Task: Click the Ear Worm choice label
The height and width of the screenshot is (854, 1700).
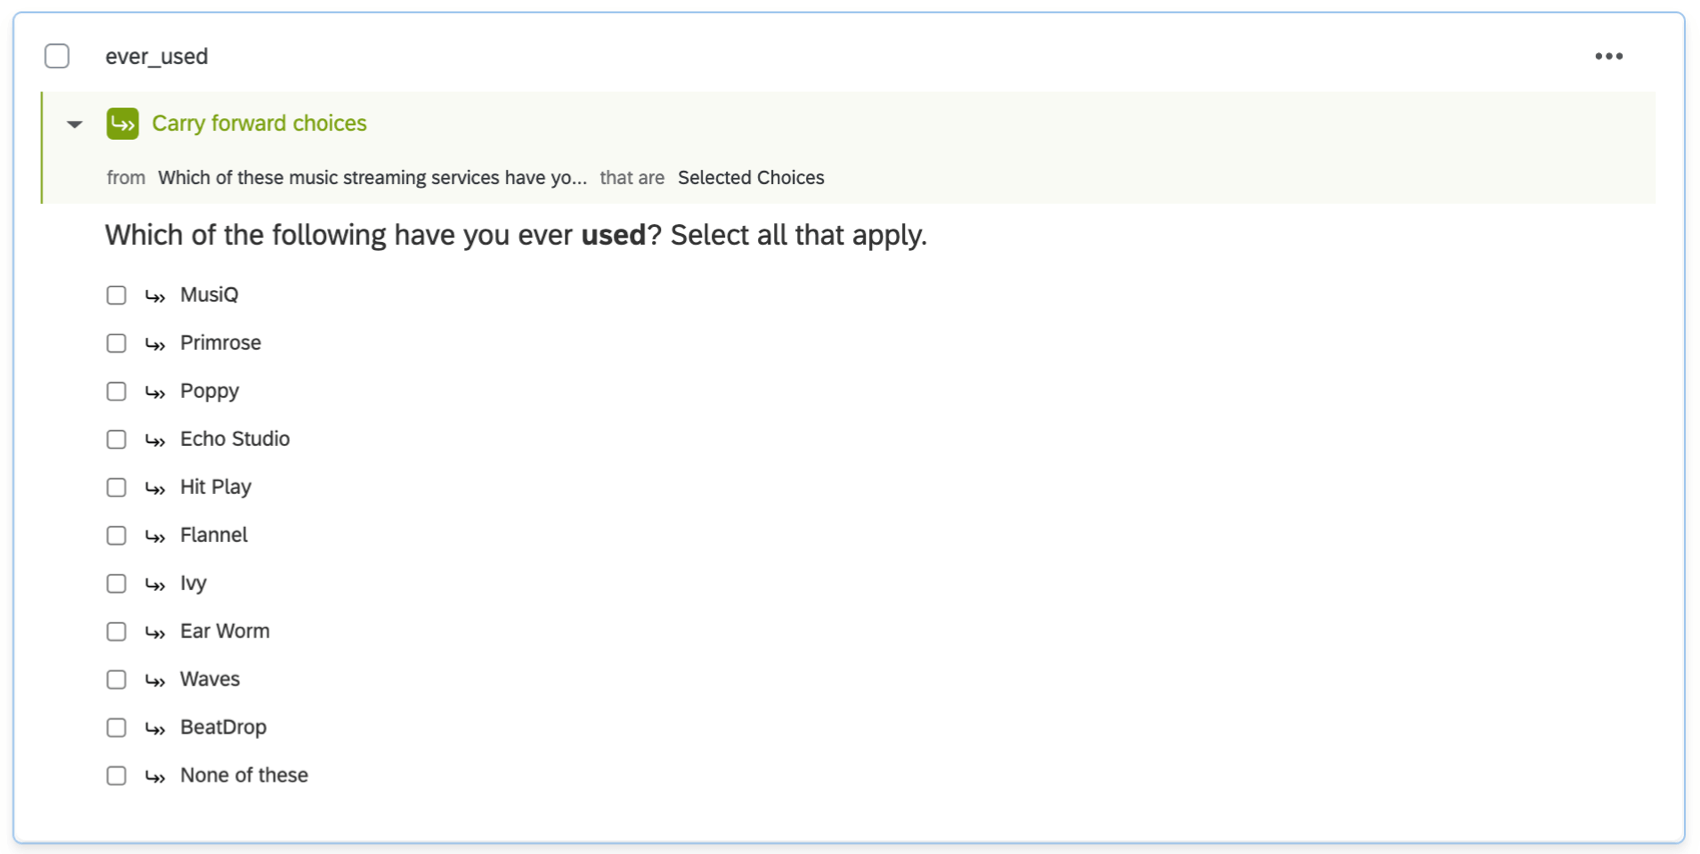Action: pos(225,631)
